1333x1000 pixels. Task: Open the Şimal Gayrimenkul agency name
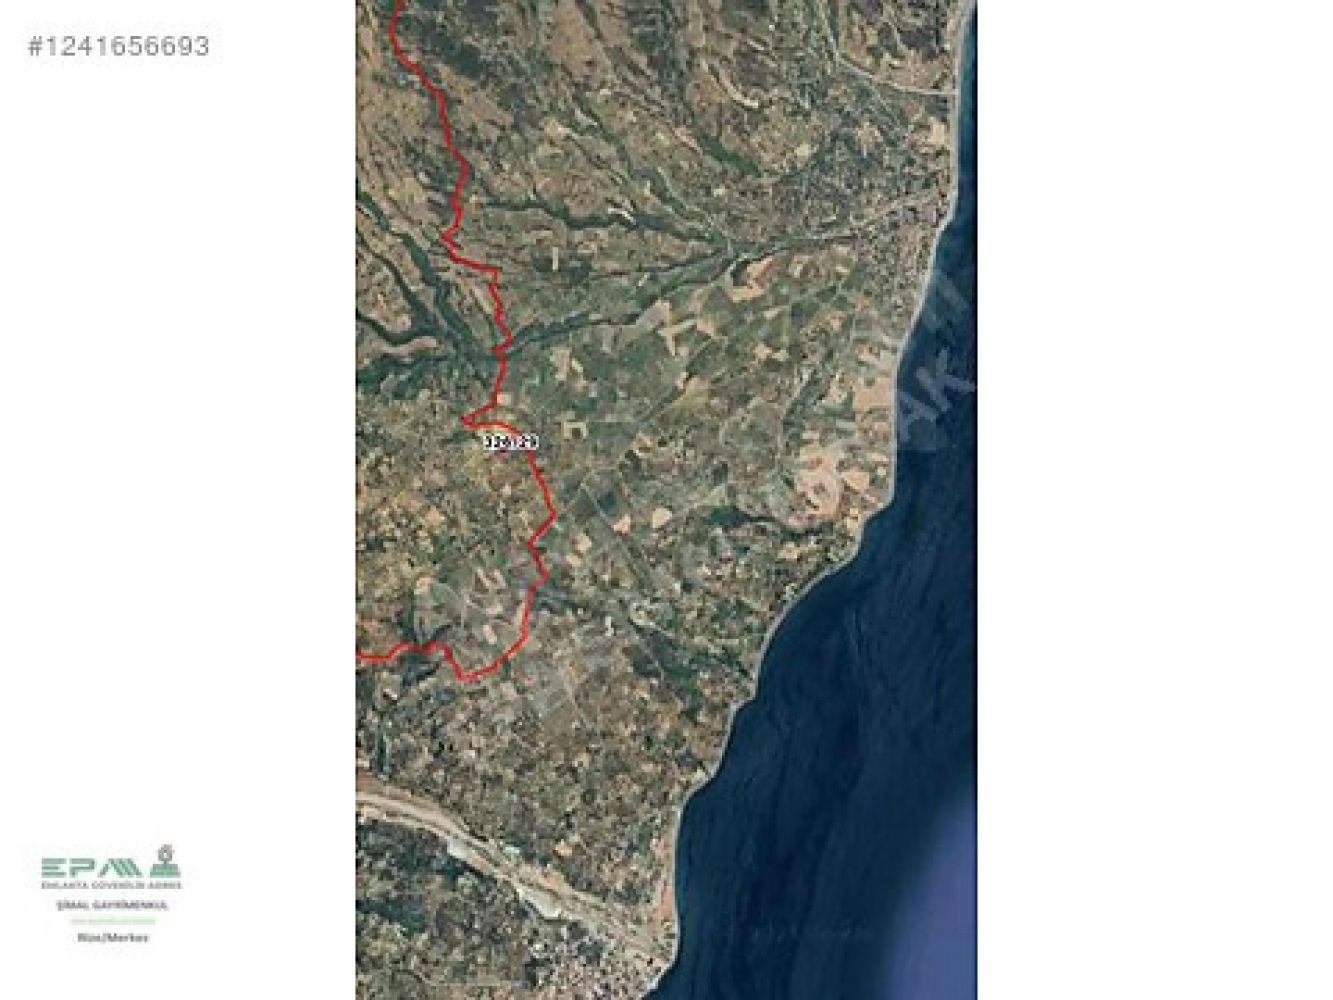(x=111, y=904)
